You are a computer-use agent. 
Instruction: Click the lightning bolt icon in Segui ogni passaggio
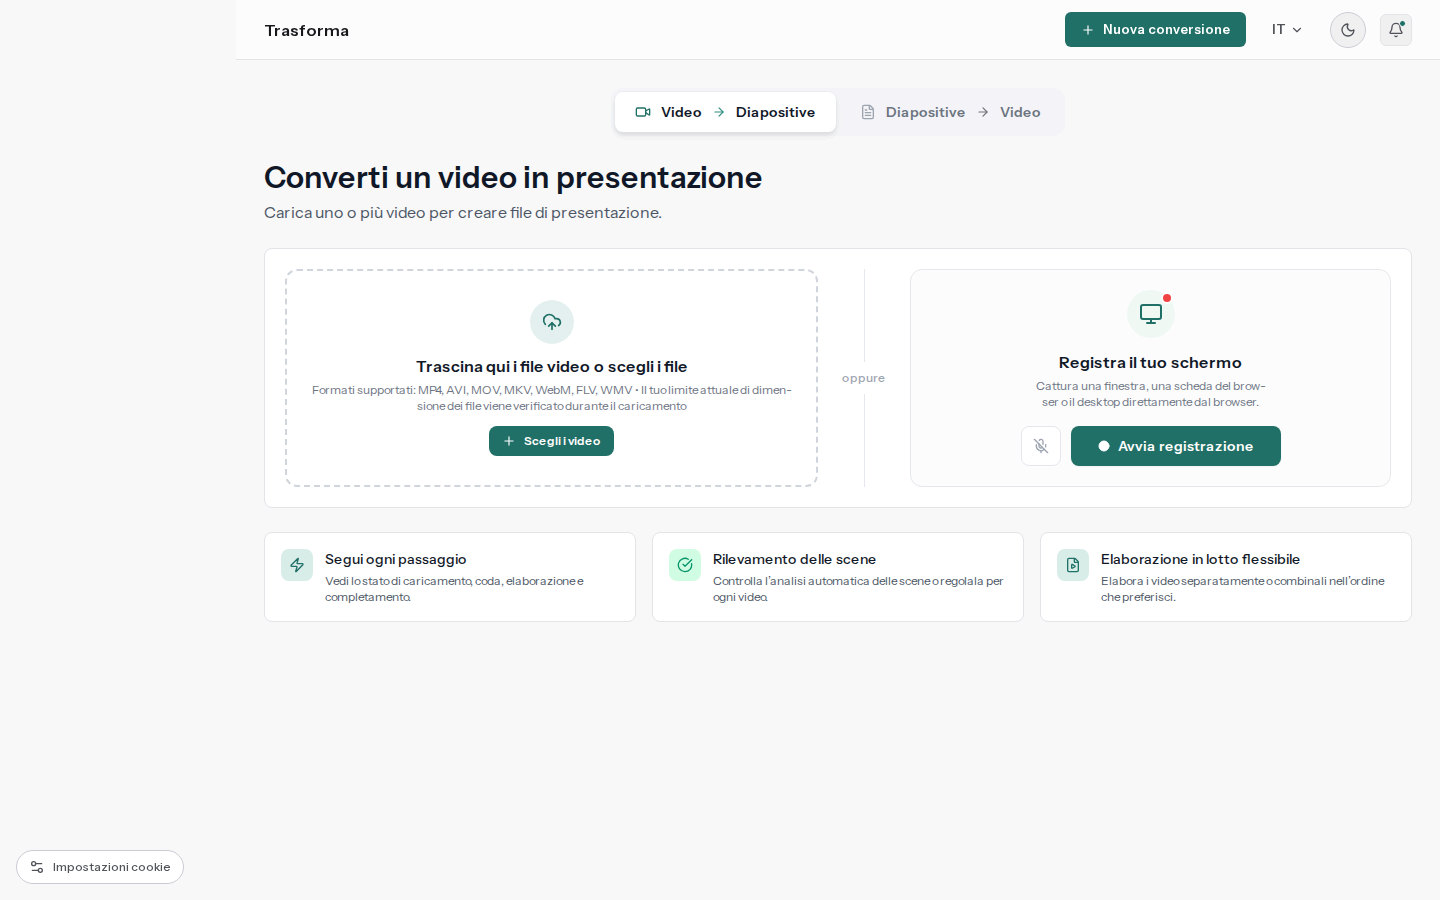tap(297, 565)
